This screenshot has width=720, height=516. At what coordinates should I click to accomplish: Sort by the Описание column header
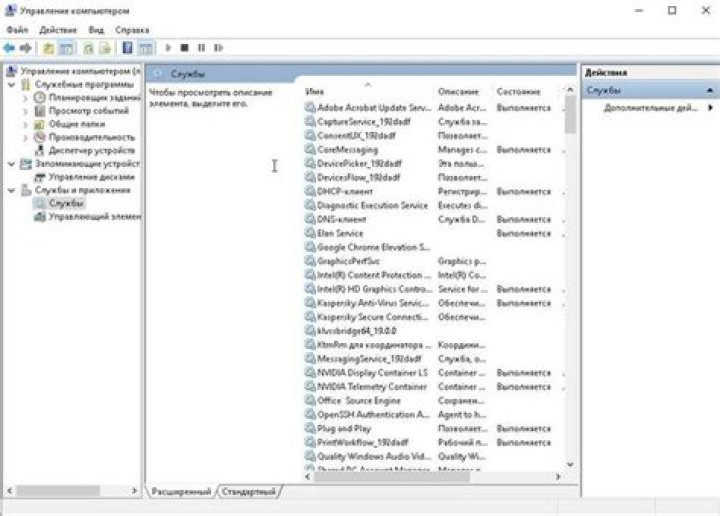tap(458, 92)
